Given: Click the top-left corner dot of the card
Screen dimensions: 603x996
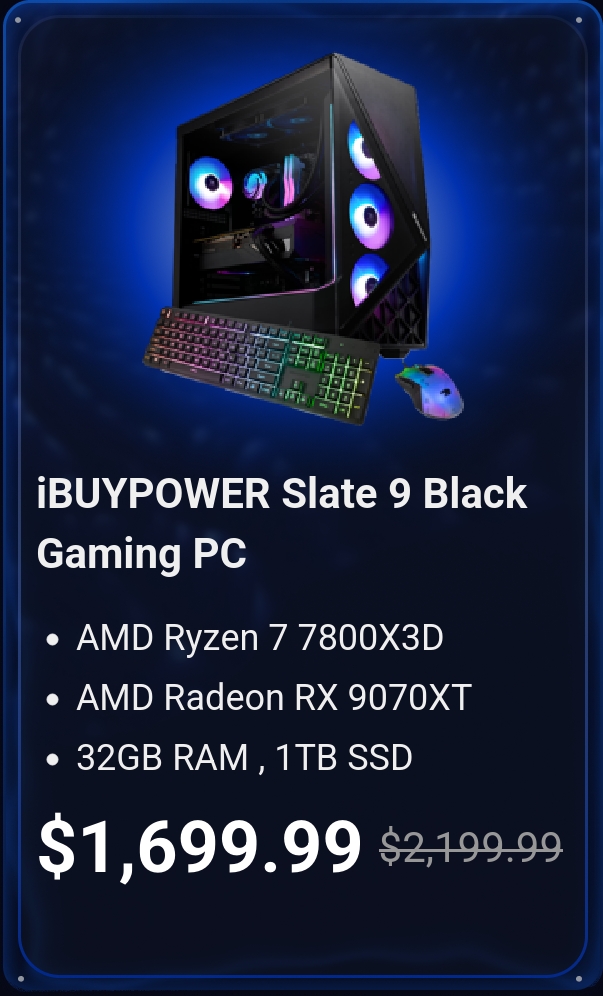Looking at the screenshot, I should (18, 20).
